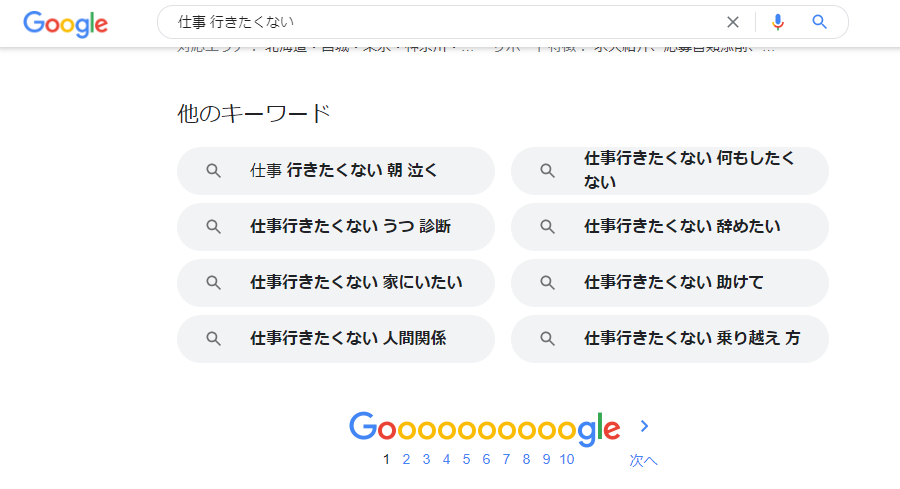The height and width of the screenshot is (489, 900).
Task: Go to results page 5
Action: click(466, 459)
